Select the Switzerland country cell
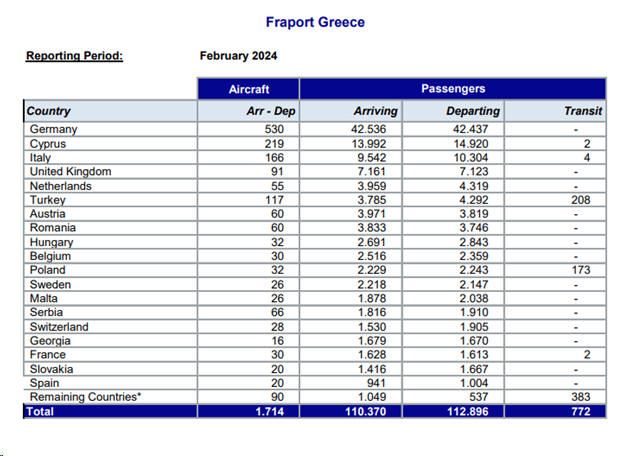This screenshot has width=624, height=456. click(x=59, y=326)
